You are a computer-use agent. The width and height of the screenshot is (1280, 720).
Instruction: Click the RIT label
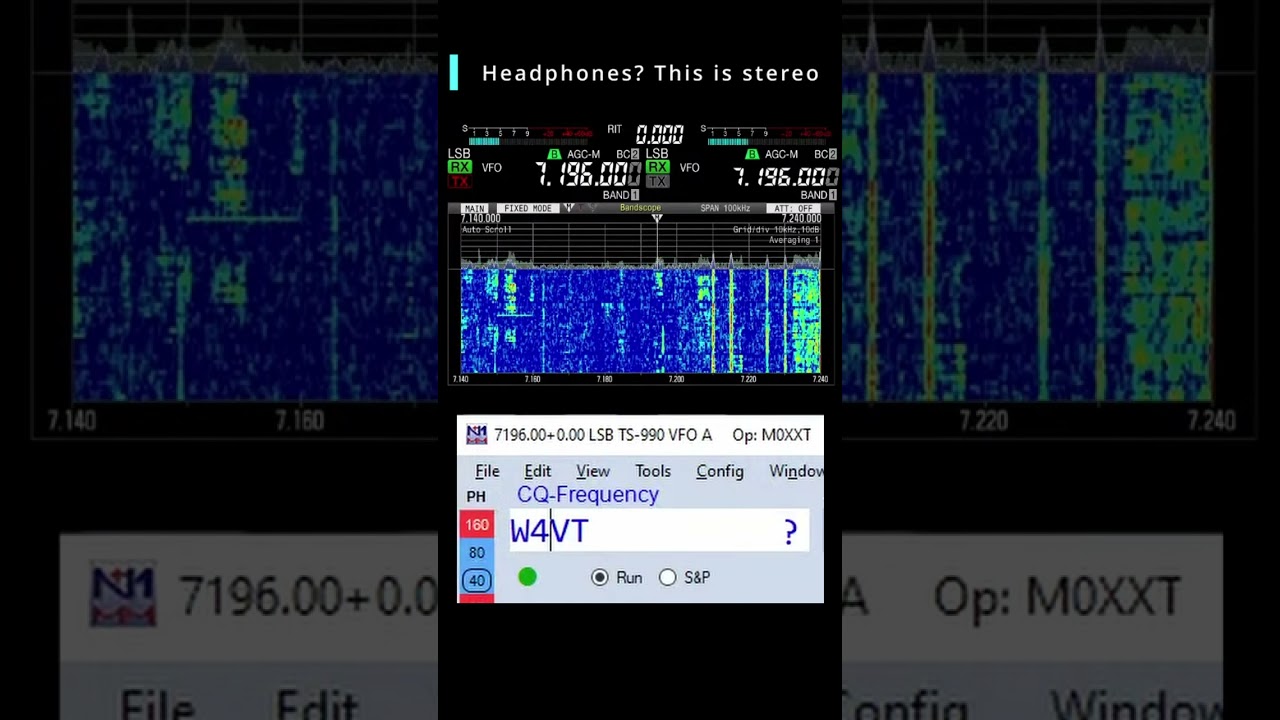pyautogui.click(x=614, y=130)
